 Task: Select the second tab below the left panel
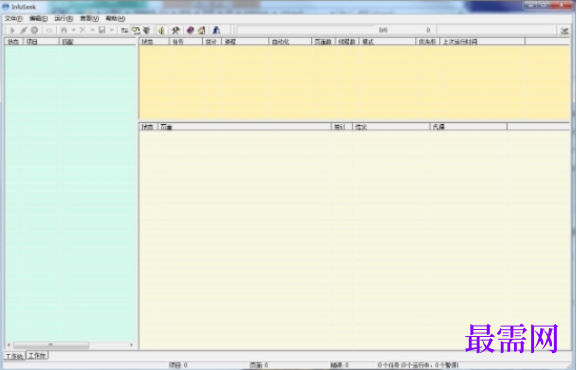pos(37,356)
